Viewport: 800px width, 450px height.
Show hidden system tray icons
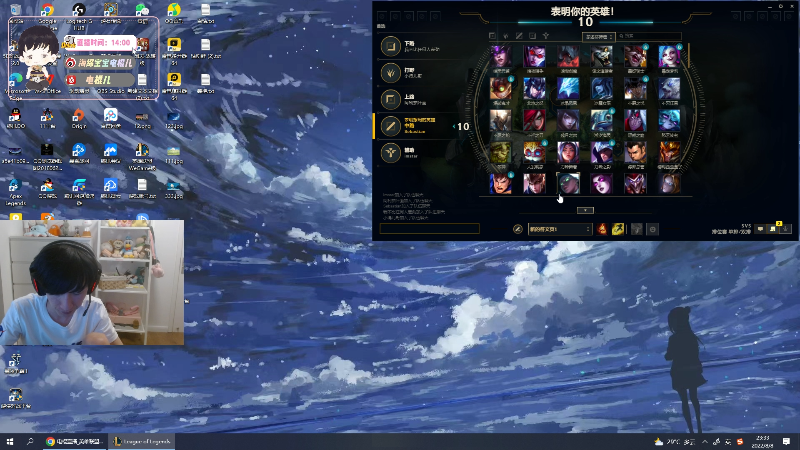coord(705,441)
